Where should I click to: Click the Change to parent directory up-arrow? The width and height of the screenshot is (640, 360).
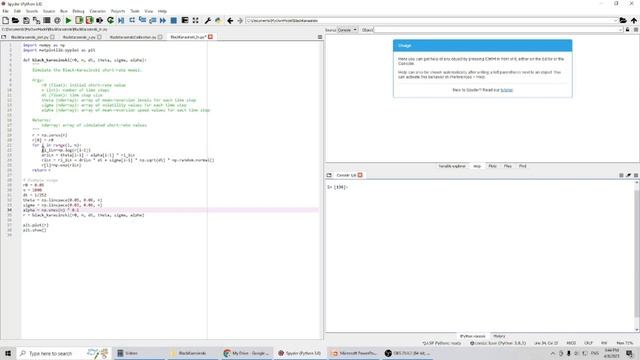click(x=633, y=20)
